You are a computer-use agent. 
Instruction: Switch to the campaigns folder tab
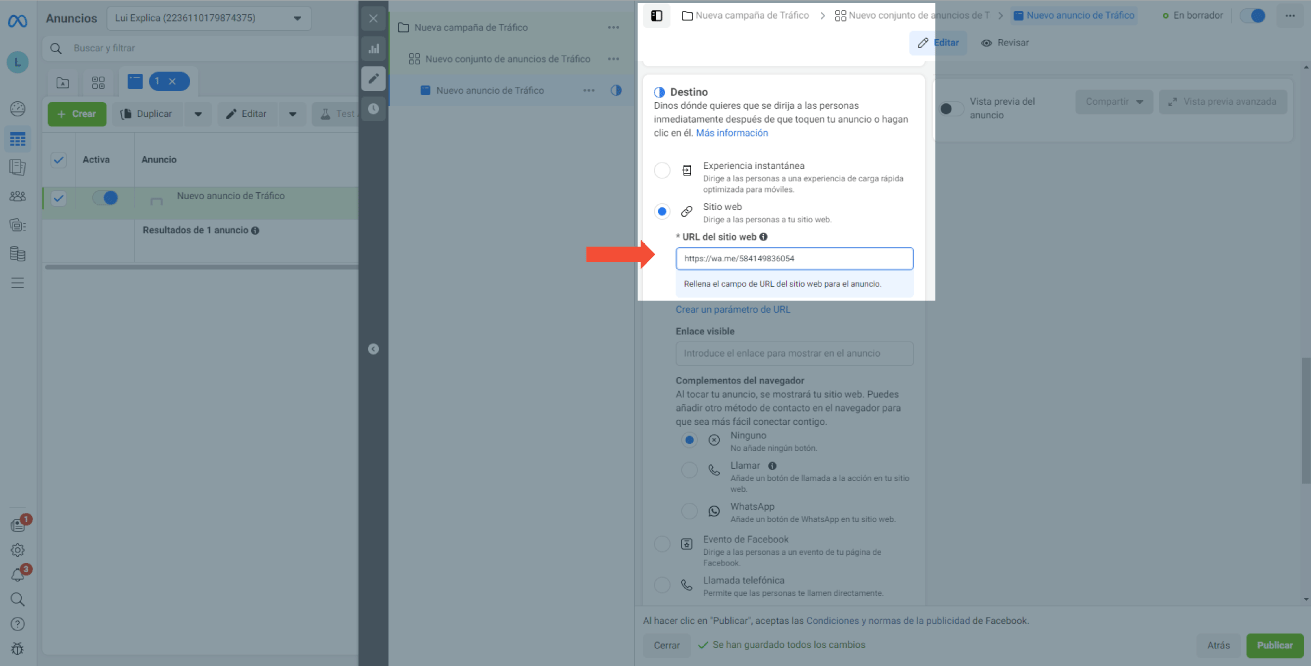(63, 82)
